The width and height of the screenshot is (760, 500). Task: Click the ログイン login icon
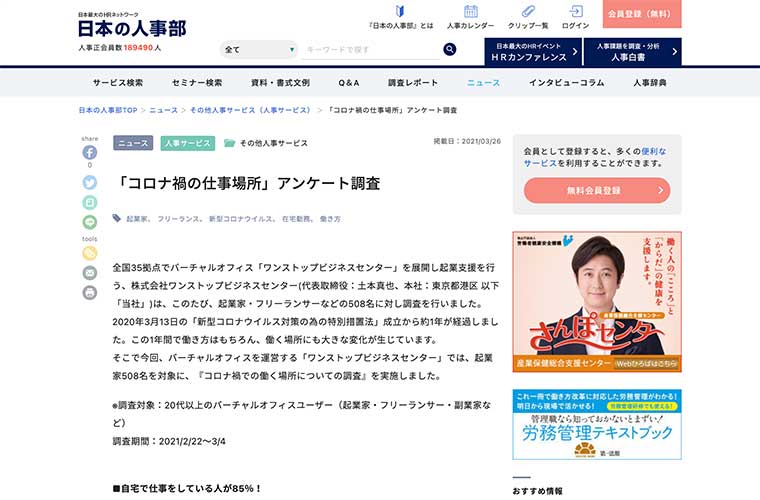(x=575, y=11)
